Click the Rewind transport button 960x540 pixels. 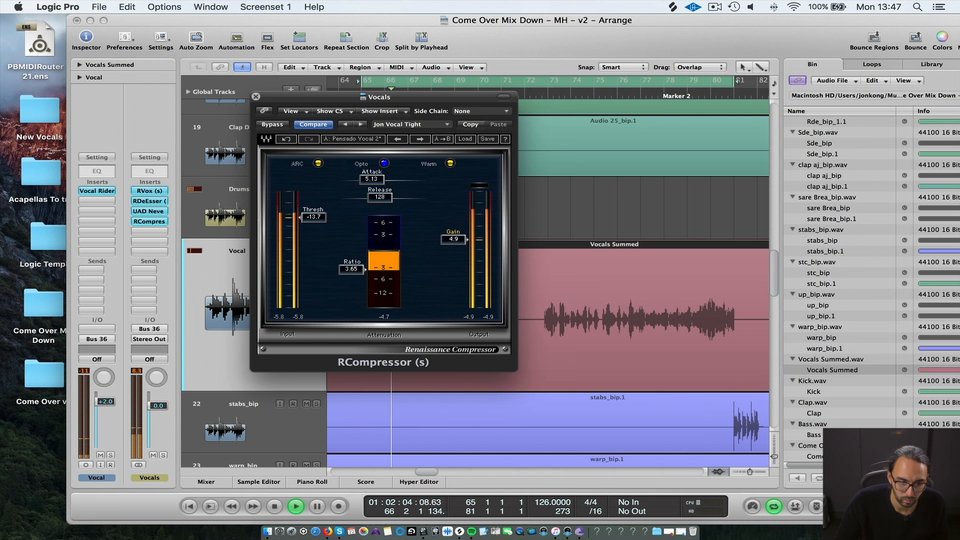231,506
